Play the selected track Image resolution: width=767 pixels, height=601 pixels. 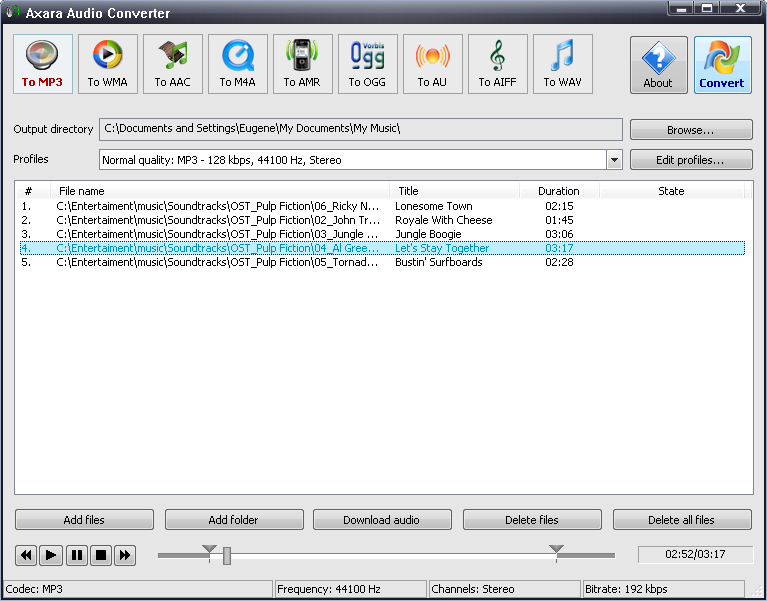(51, 555)
